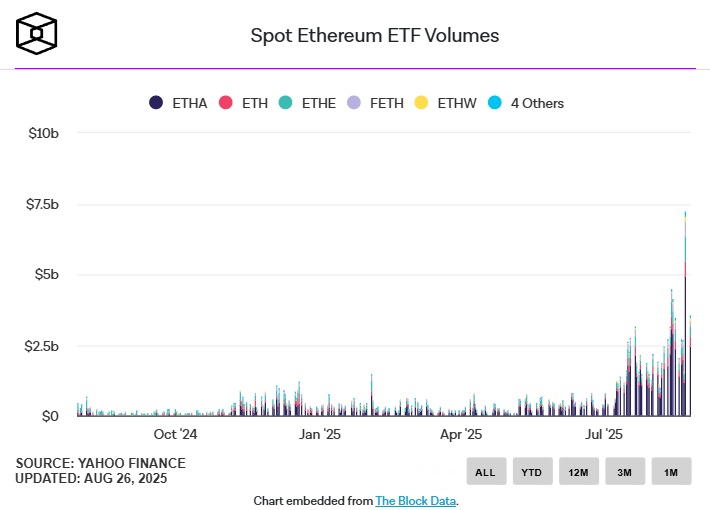Choose the 1M time range

(670, 471)
